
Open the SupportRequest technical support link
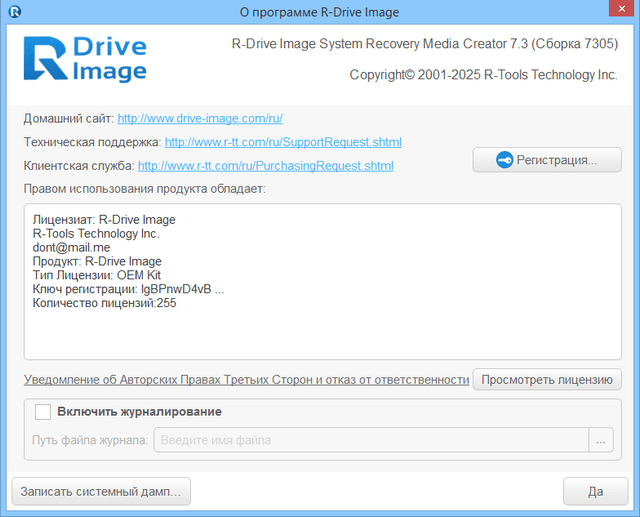click(x=283, y=142)
